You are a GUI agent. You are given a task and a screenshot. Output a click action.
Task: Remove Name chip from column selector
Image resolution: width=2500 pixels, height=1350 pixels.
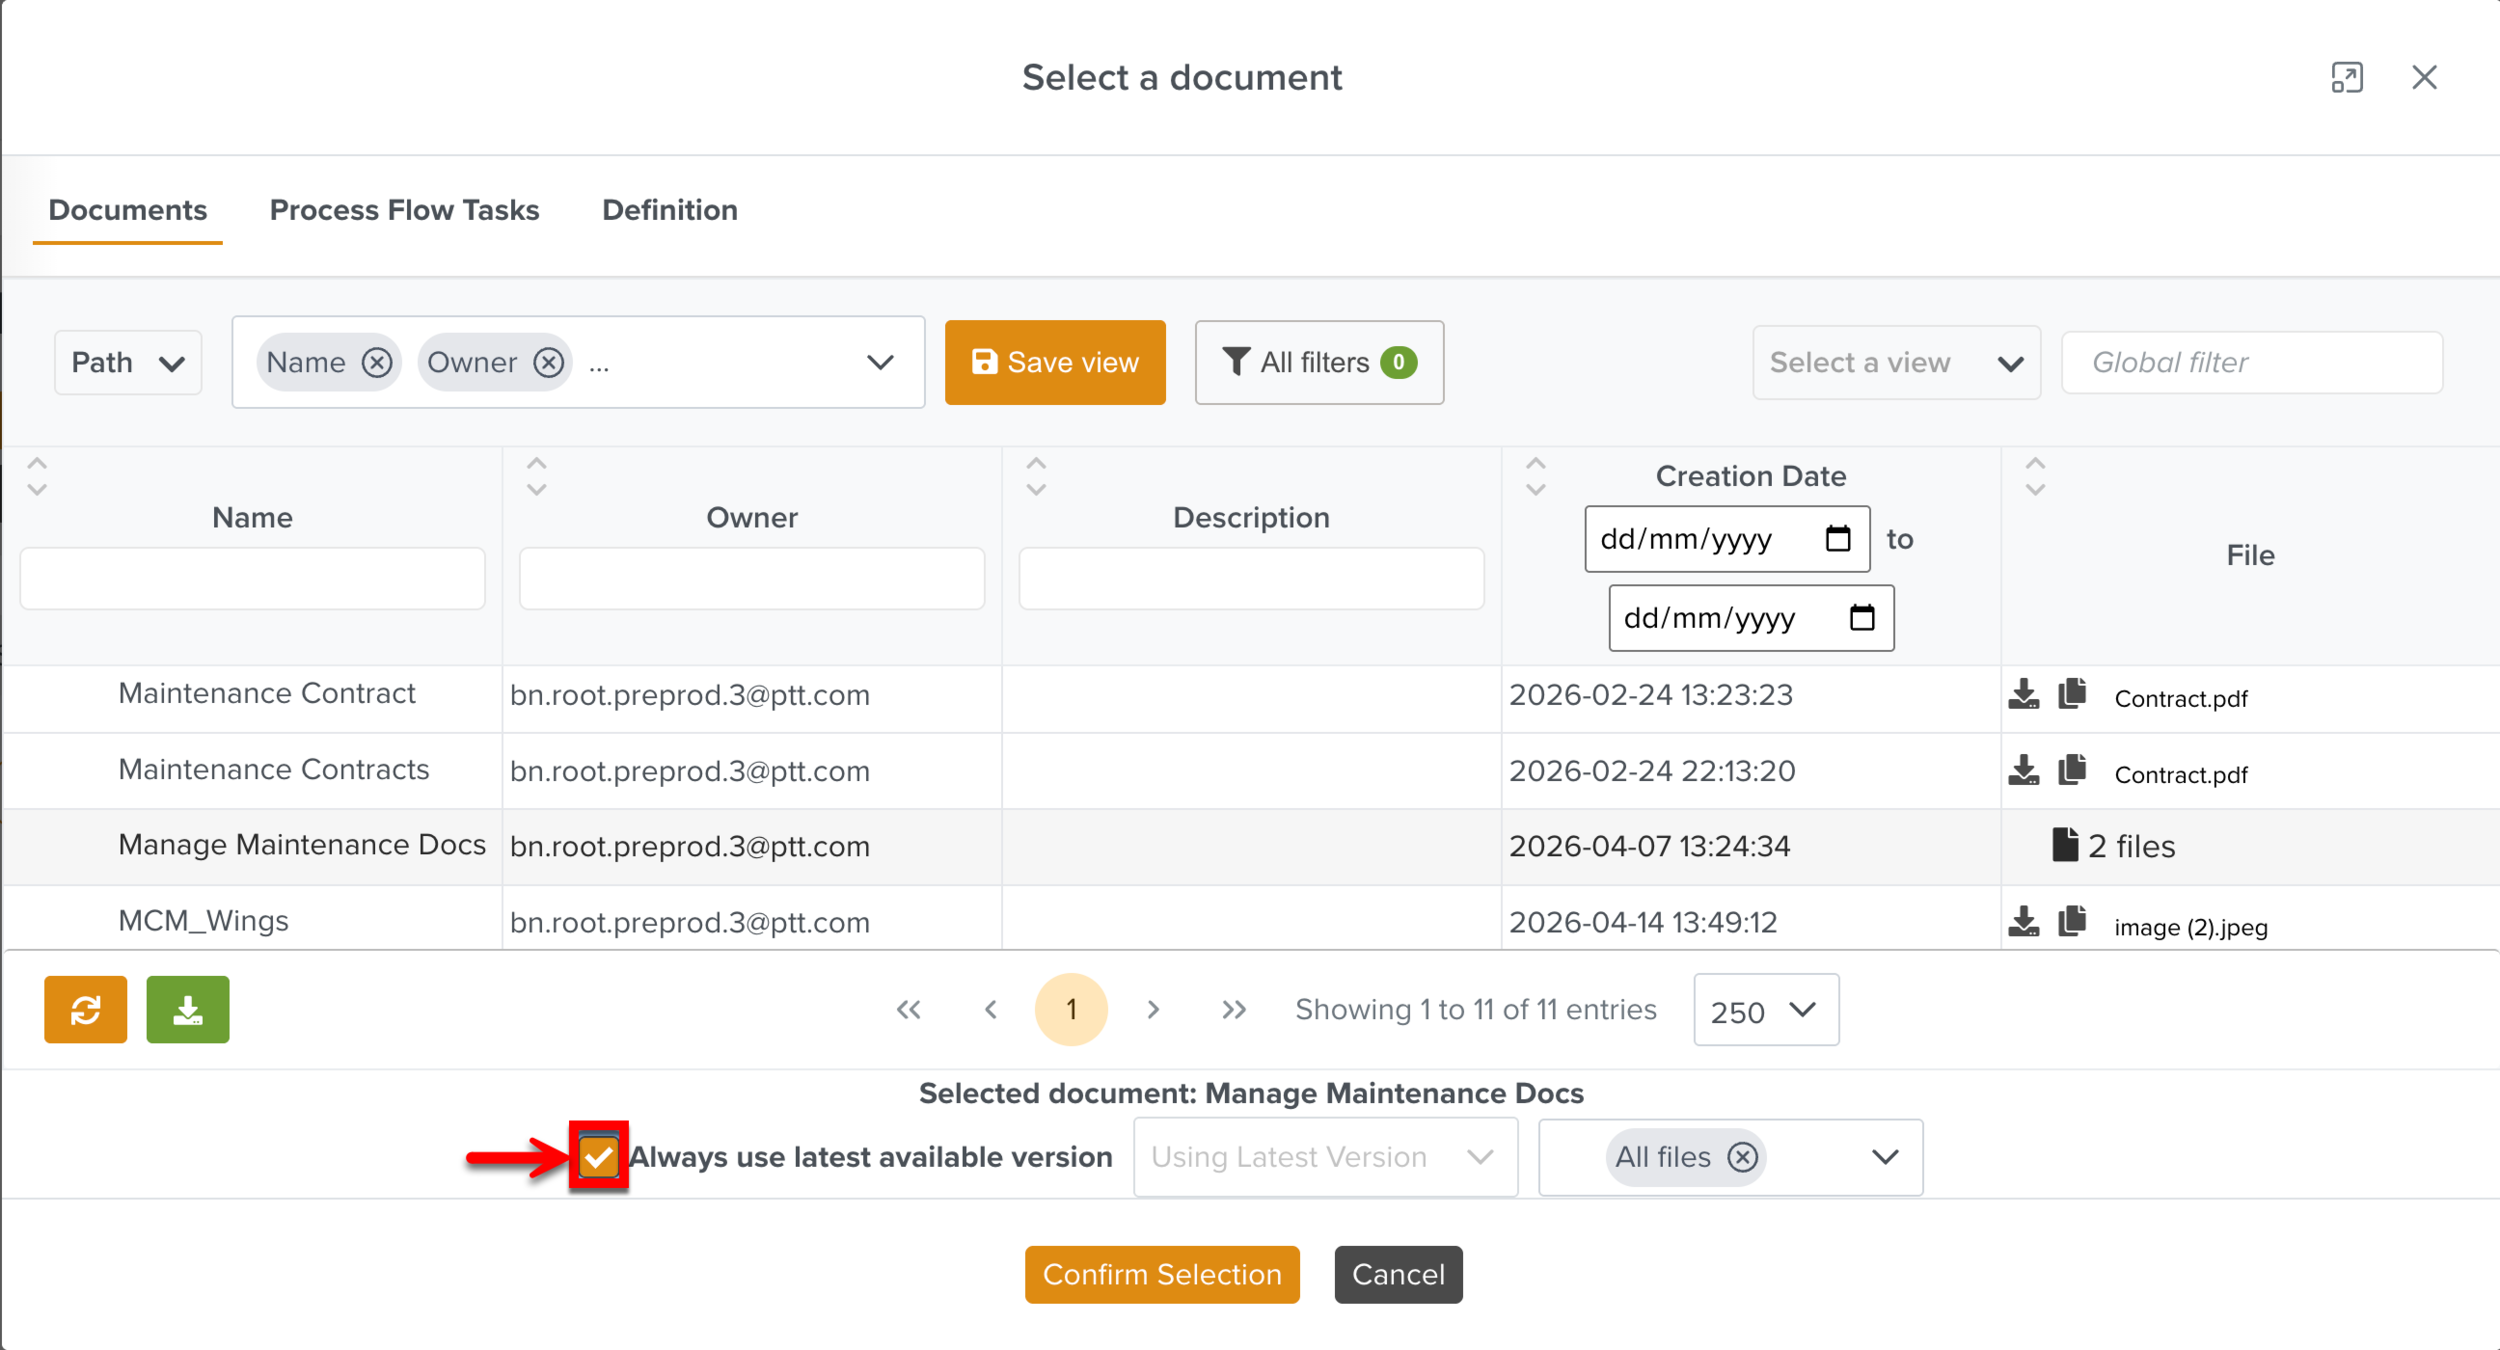(x=377, y=362)
